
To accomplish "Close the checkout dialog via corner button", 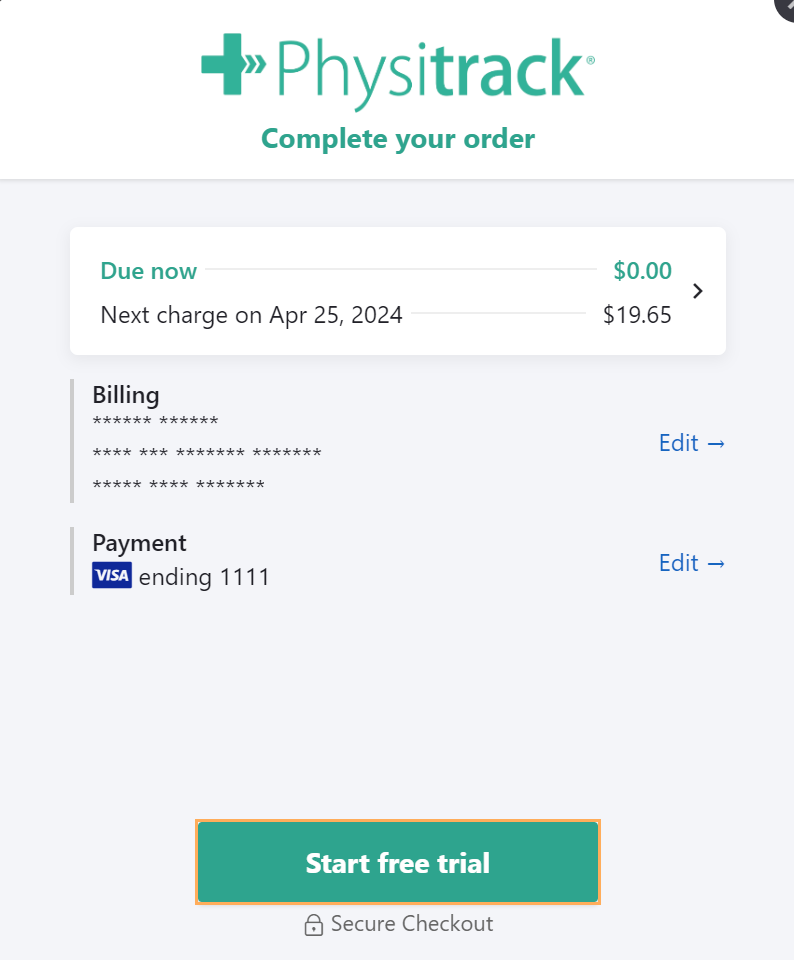I will (x=785, y=7).
